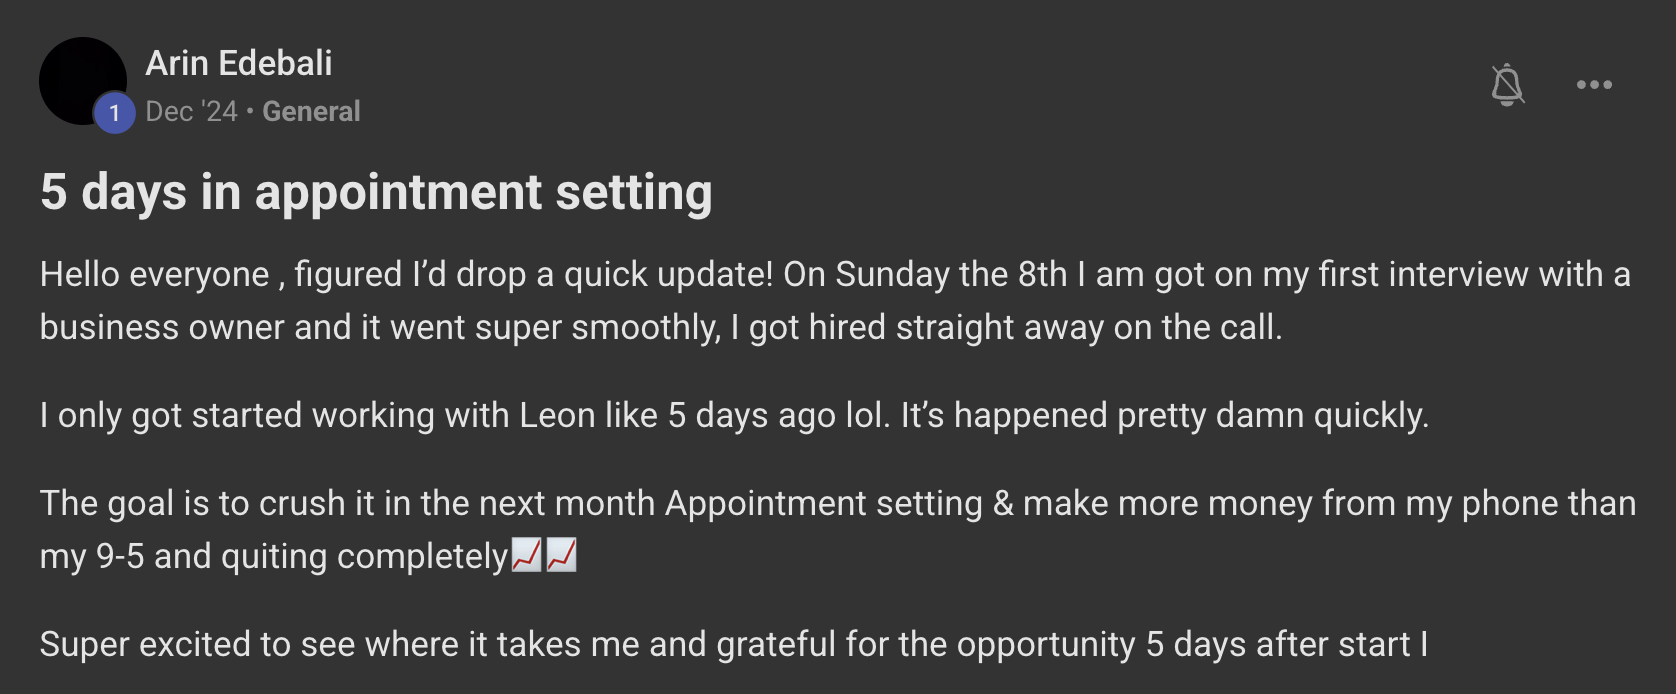Open the General category link
The image size is (1676, 694).
pos(311,111)
